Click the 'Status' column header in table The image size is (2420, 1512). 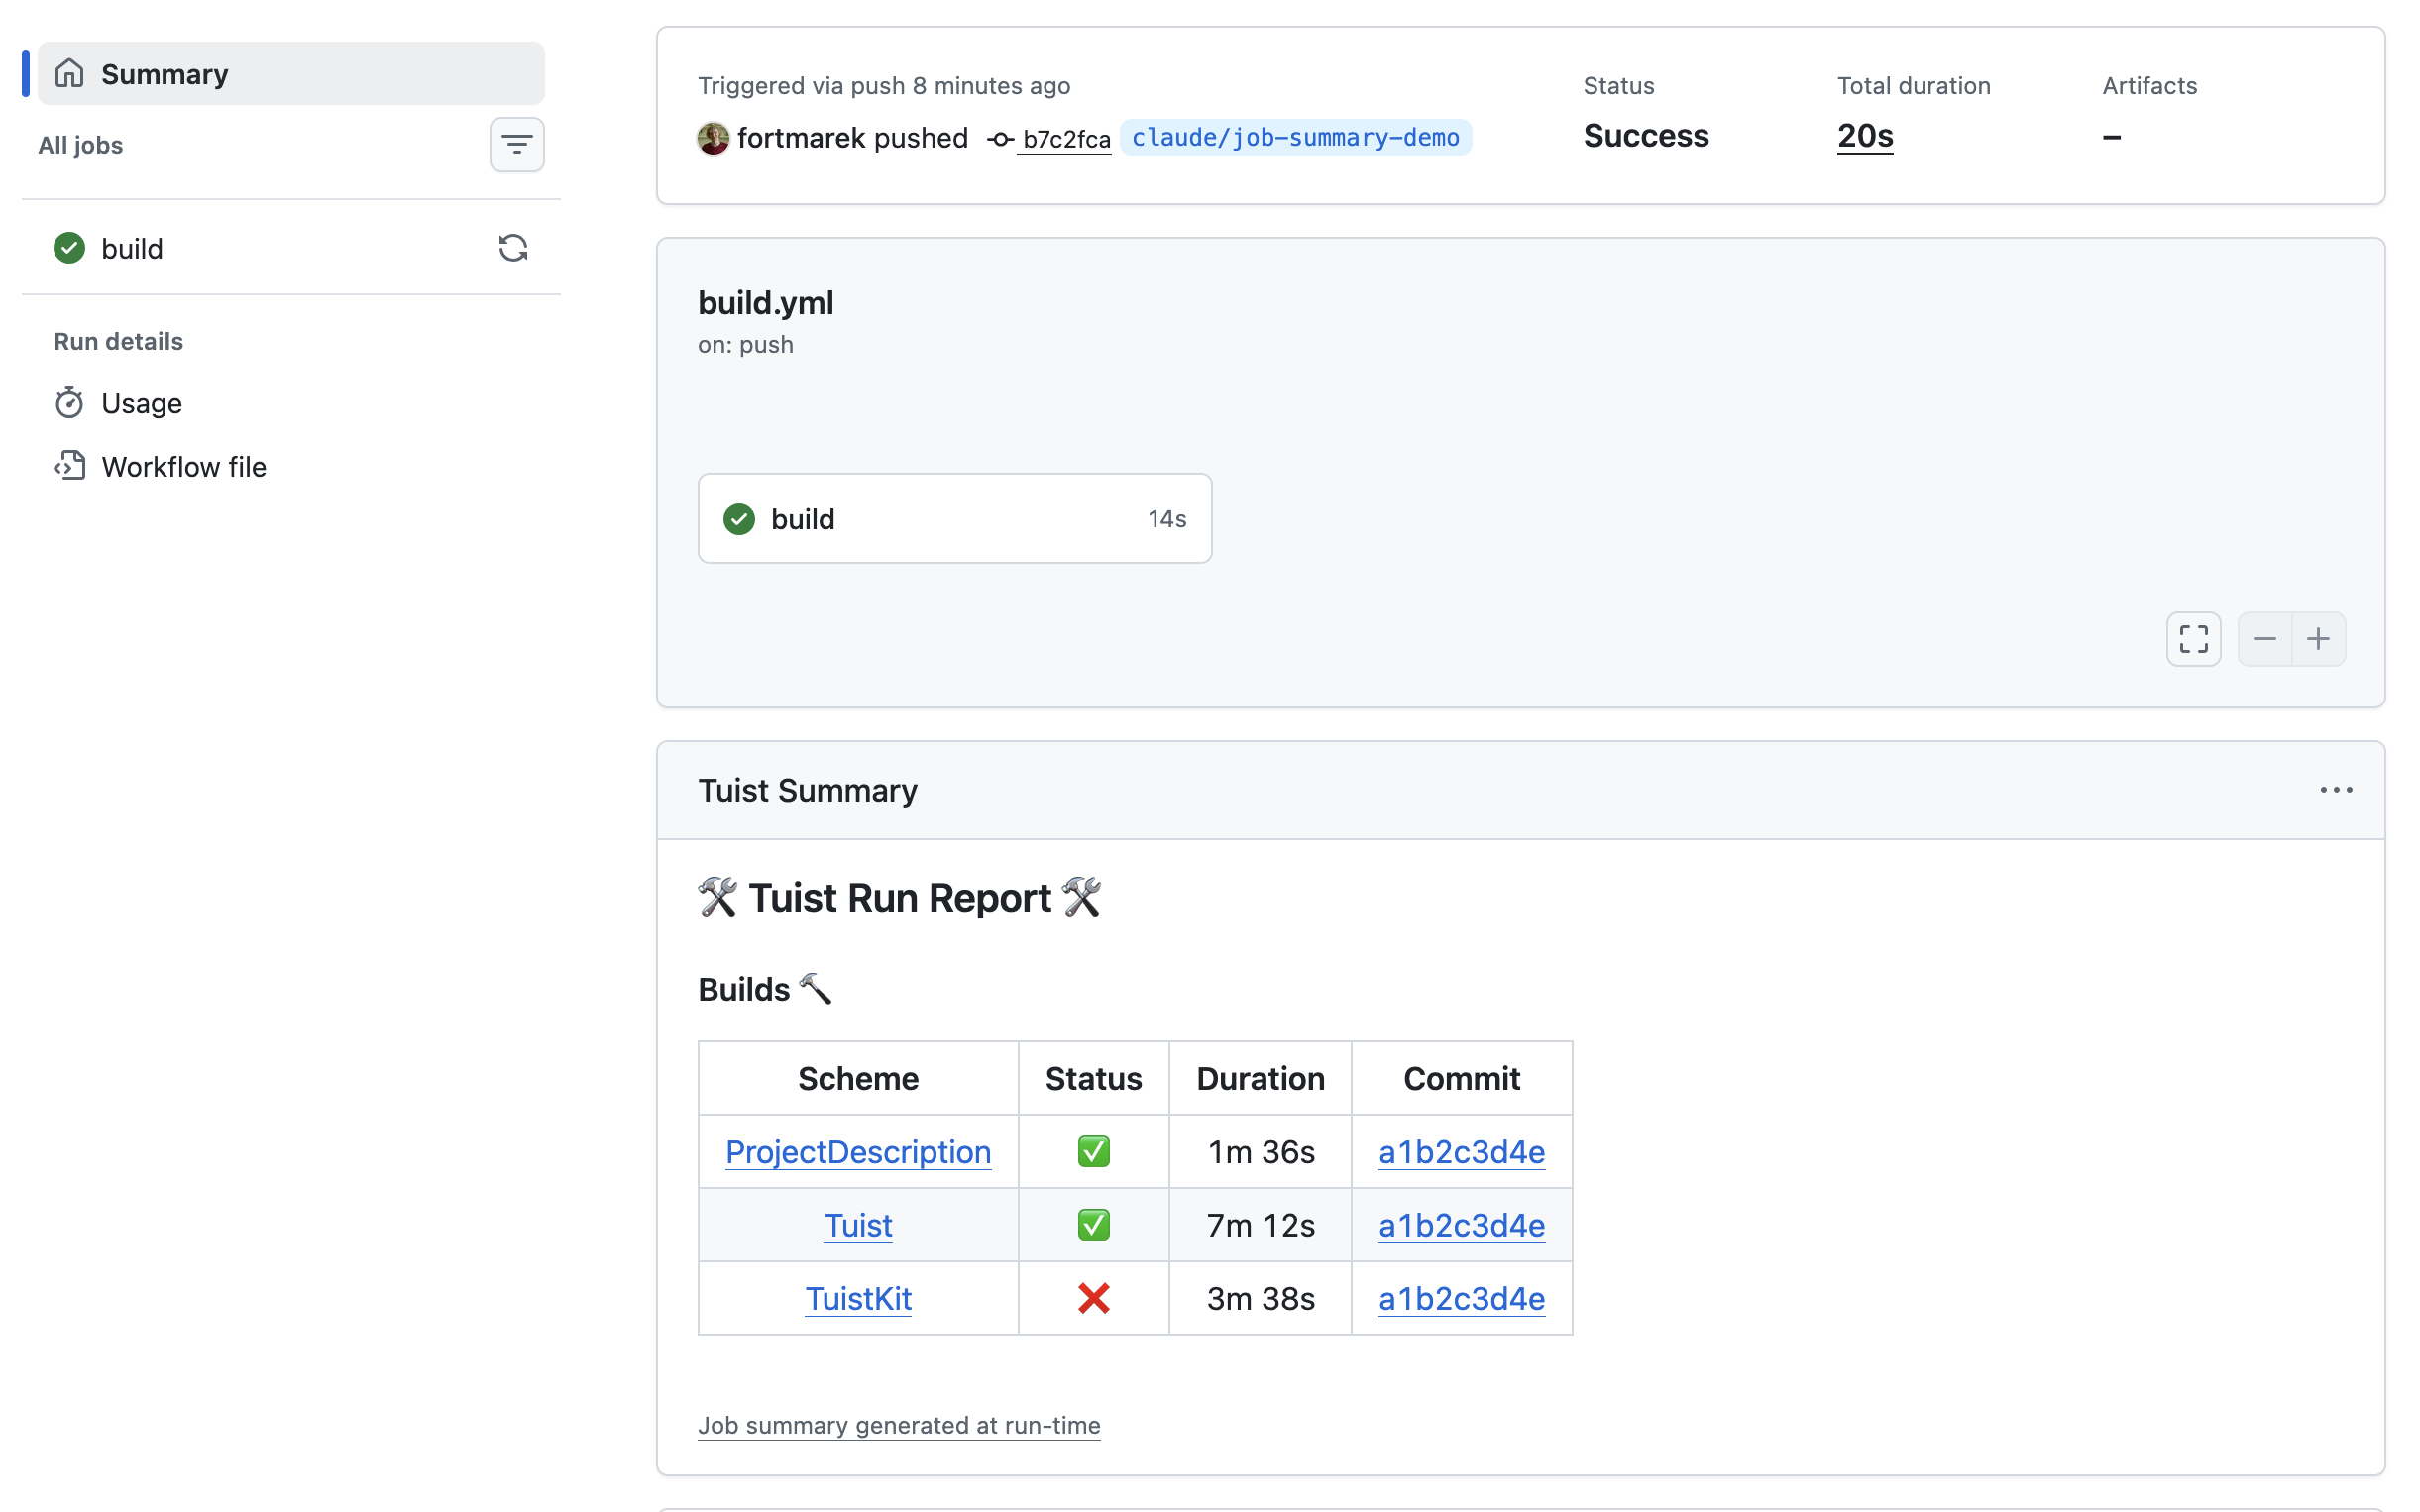[x=1094, y=1078]
